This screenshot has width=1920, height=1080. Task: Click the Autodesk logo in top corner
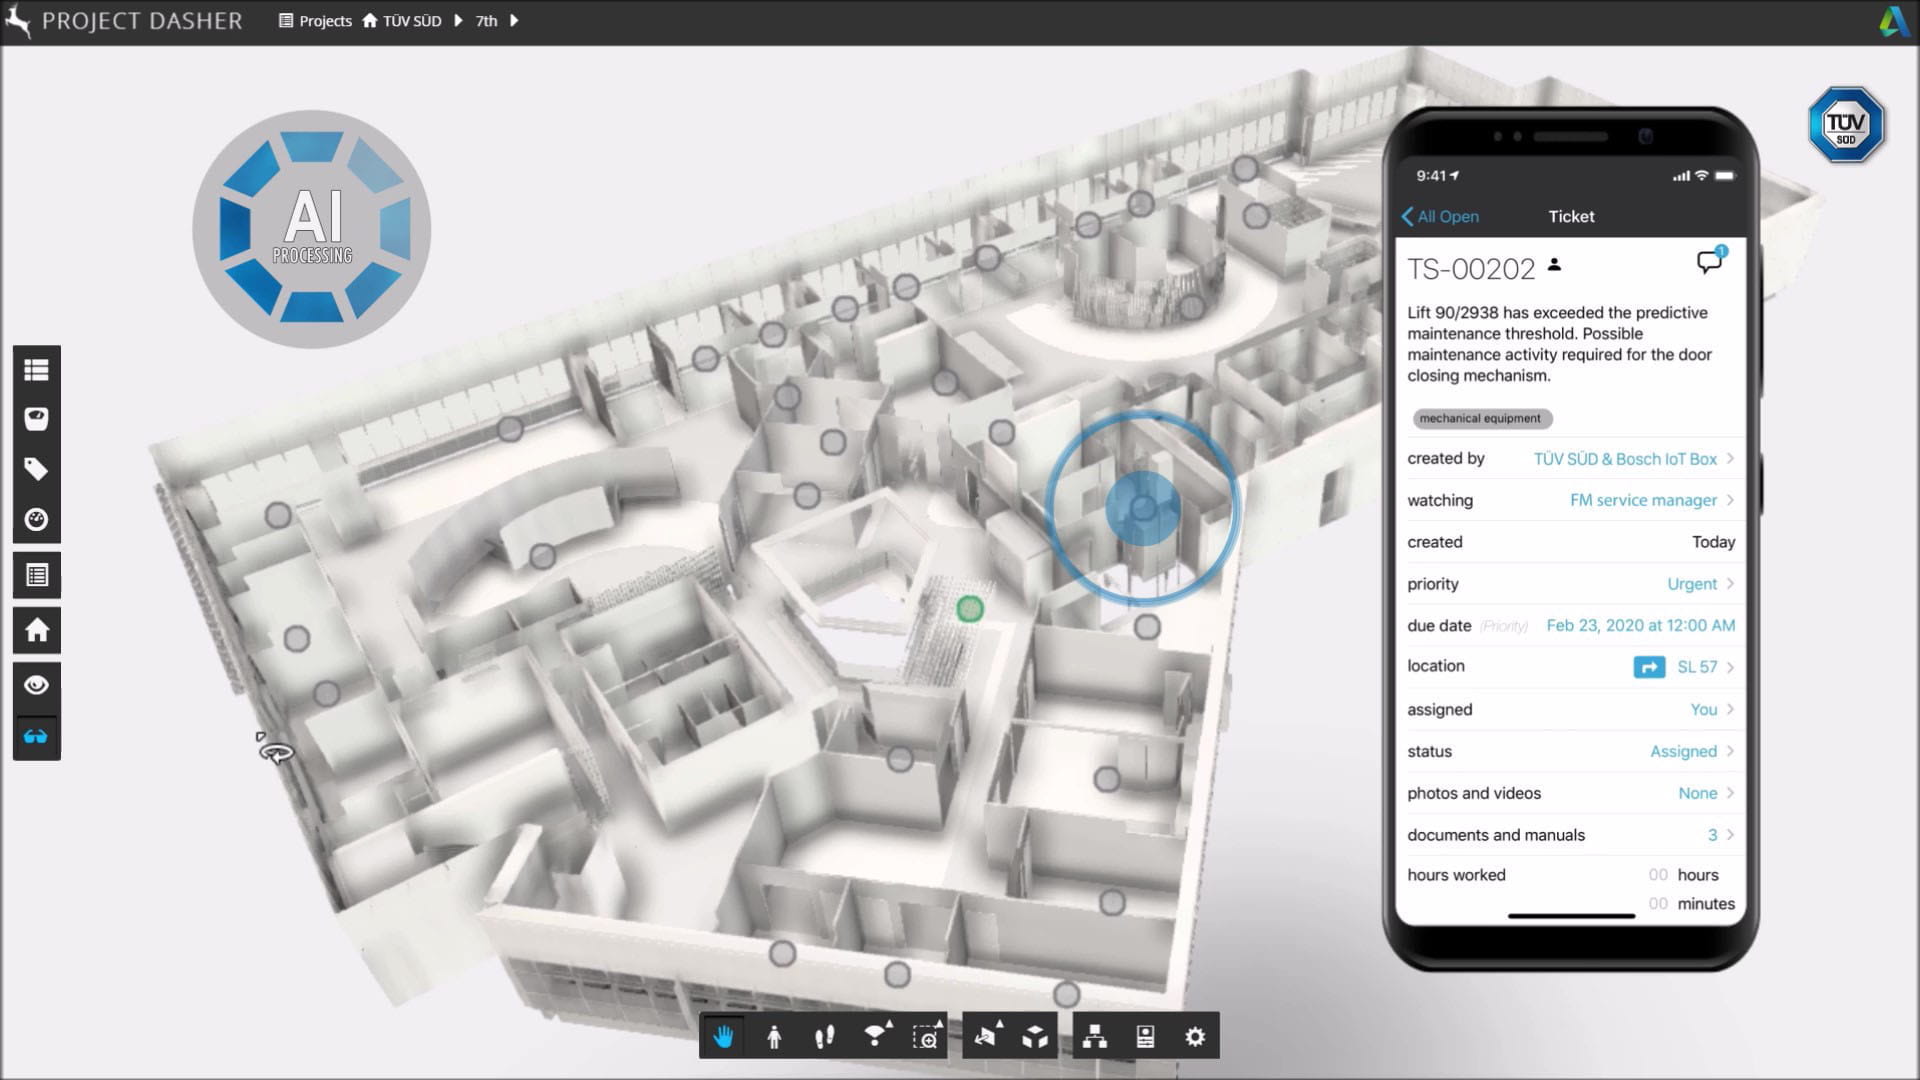click(1893, 21)
